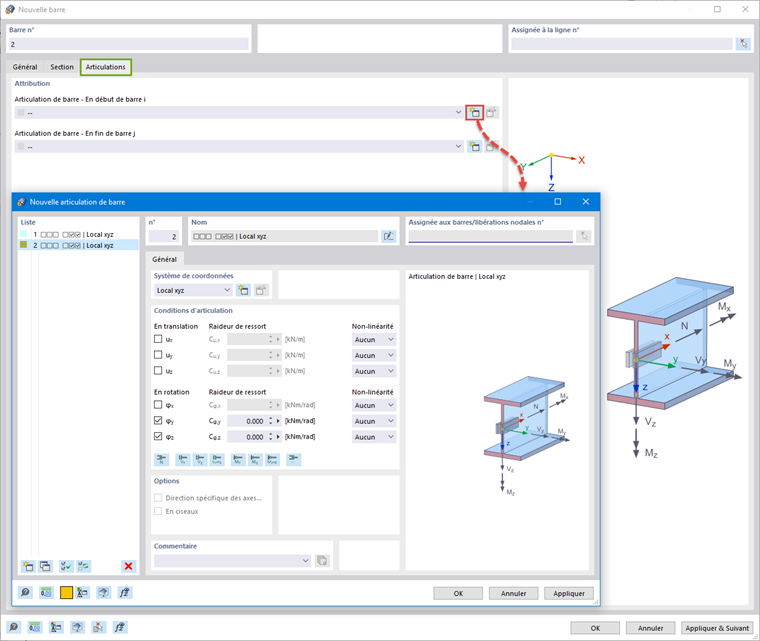Image resolution: width=760 pixels, height=641 pixels.
Task: Open the Commentaire dropdown
Action: point(232,561)
